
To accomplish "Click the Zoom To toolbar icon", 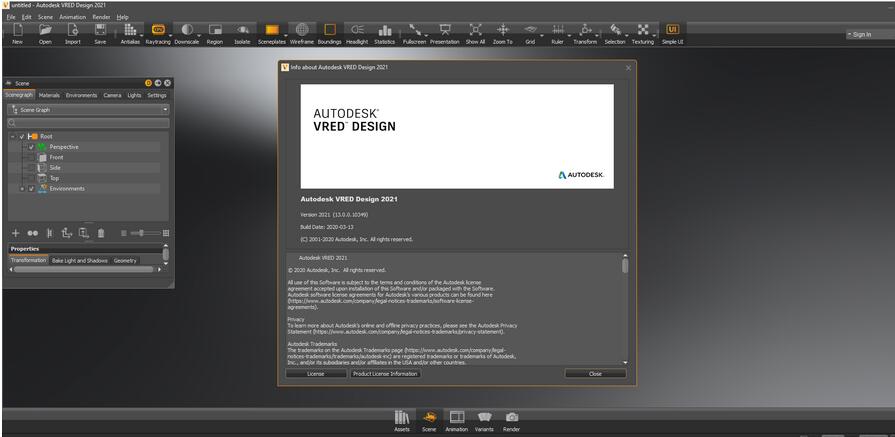I will (502, 34).
